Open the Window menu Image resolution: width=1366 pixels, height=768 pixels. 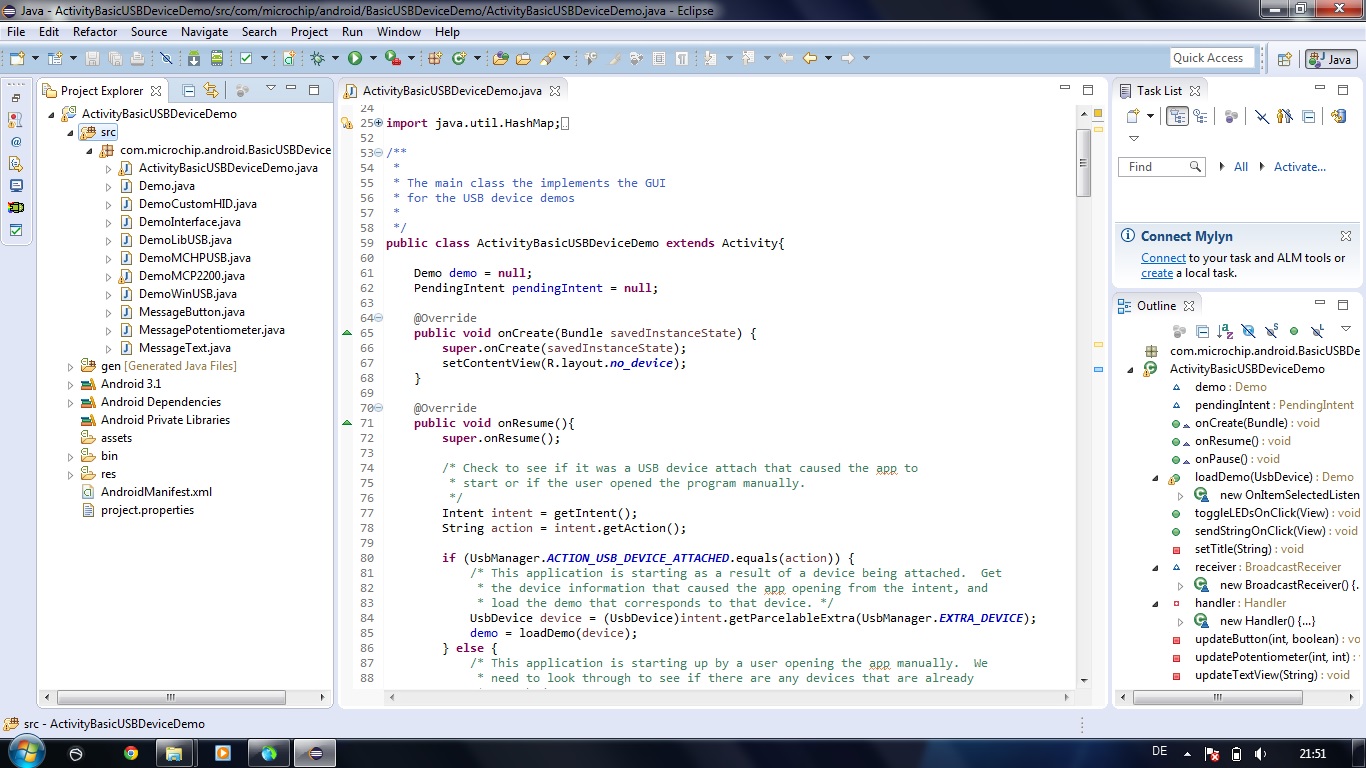399,32
